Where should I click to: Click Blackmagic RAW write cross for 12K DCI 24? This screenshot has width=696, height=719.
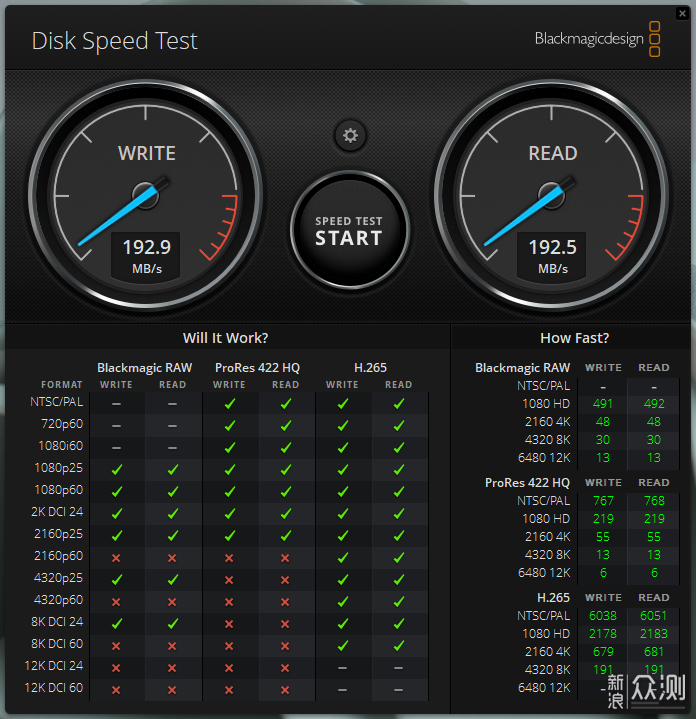[x=116, y=668]
